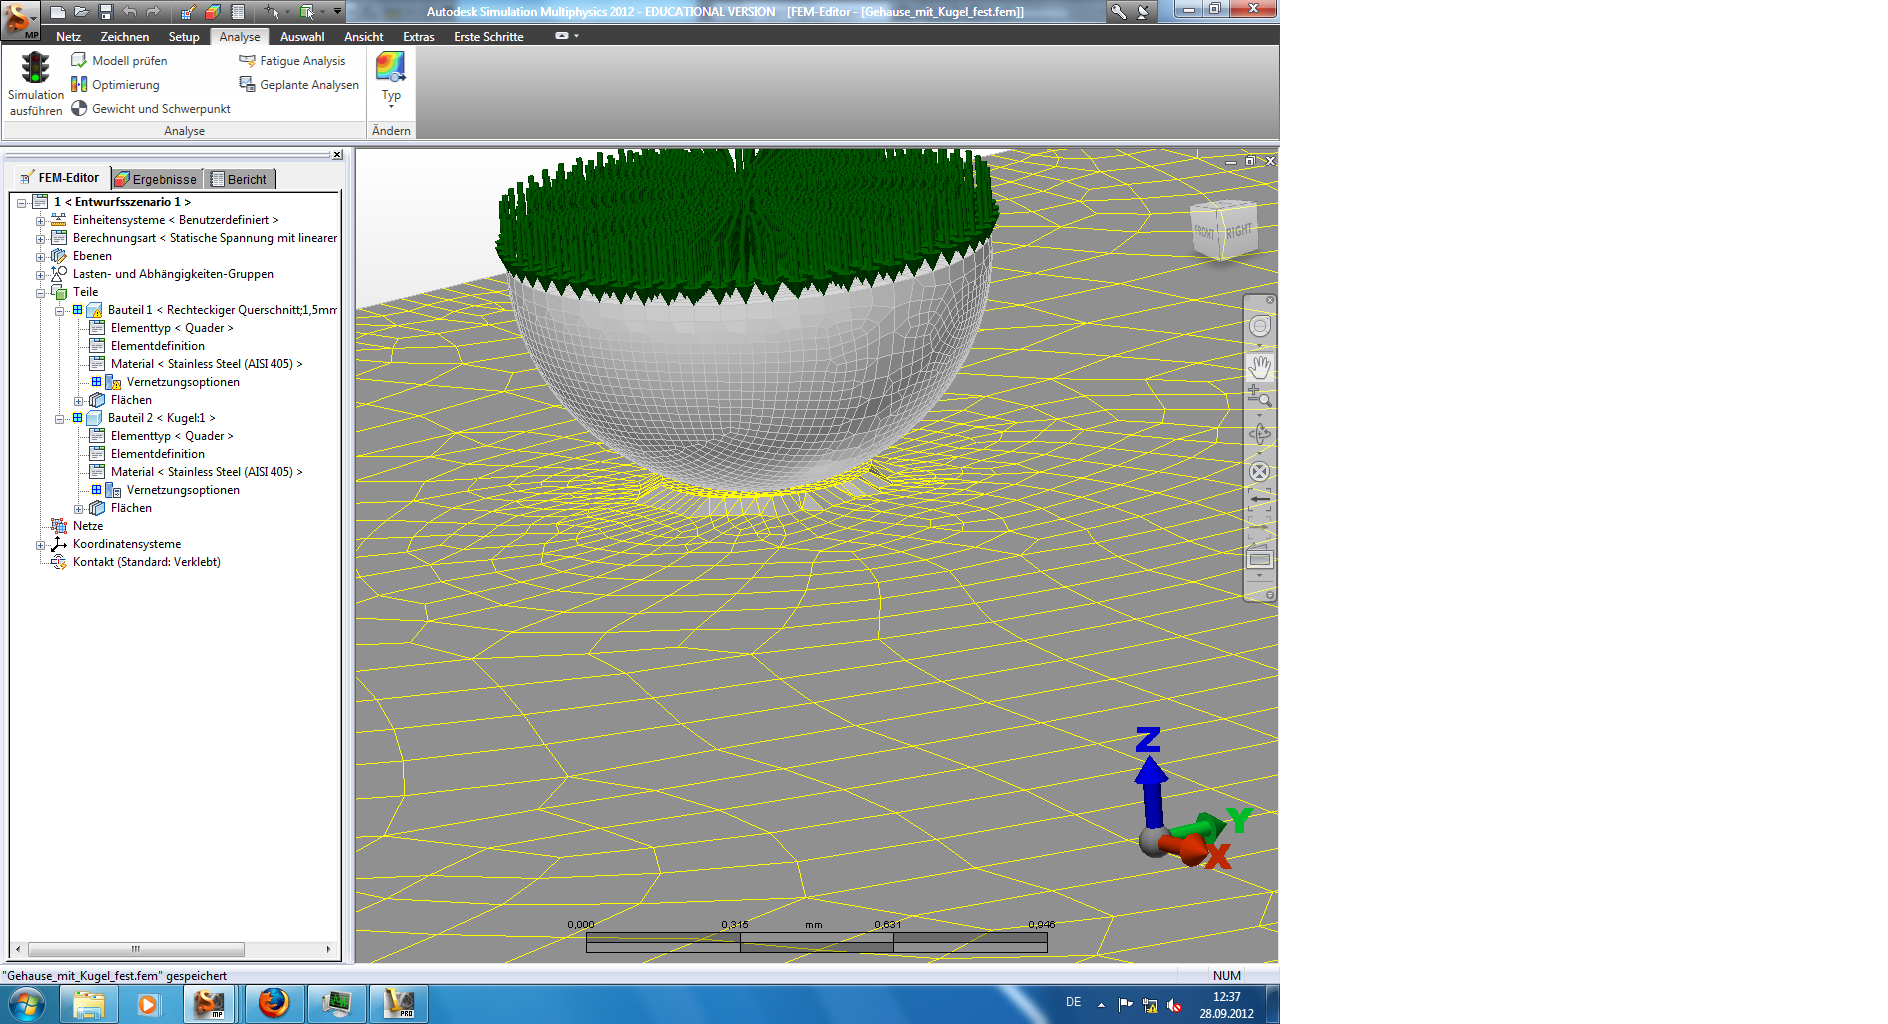
Task: Expand Flächen under Bauteil 1
Action: [x=79, y=401]
